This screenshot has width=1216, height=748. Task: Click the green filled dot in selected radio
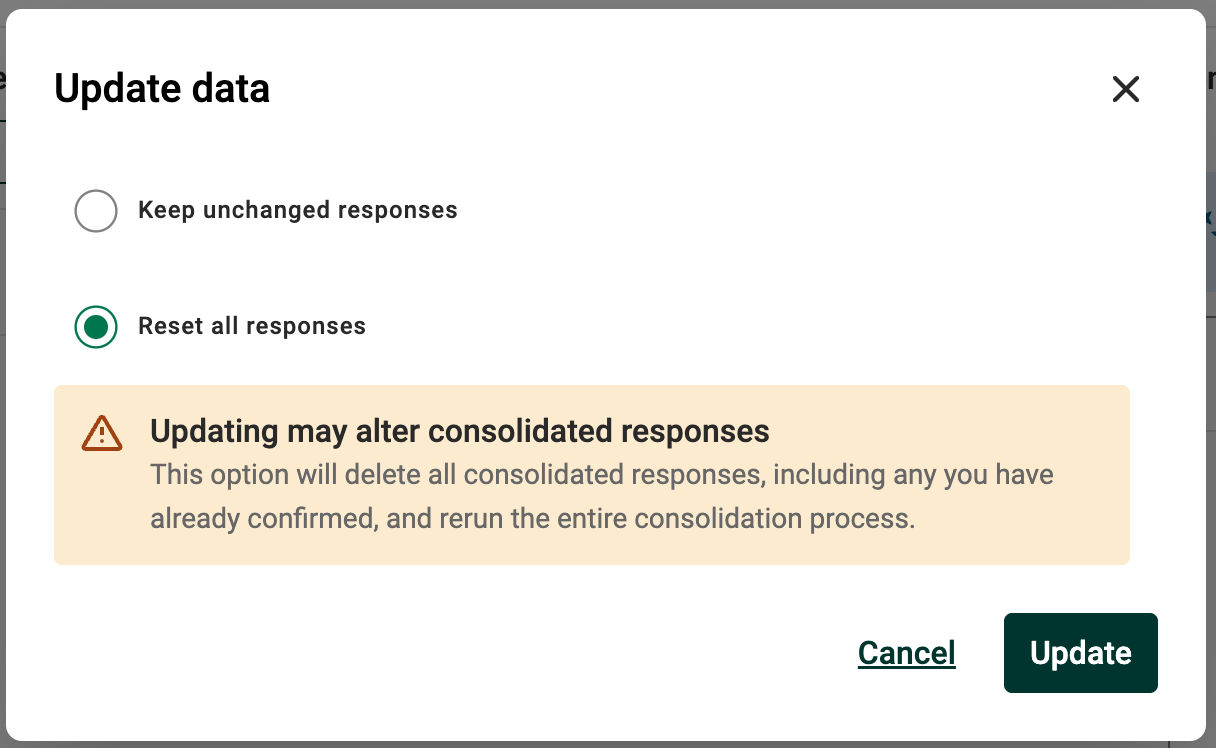tap(96, 326)
